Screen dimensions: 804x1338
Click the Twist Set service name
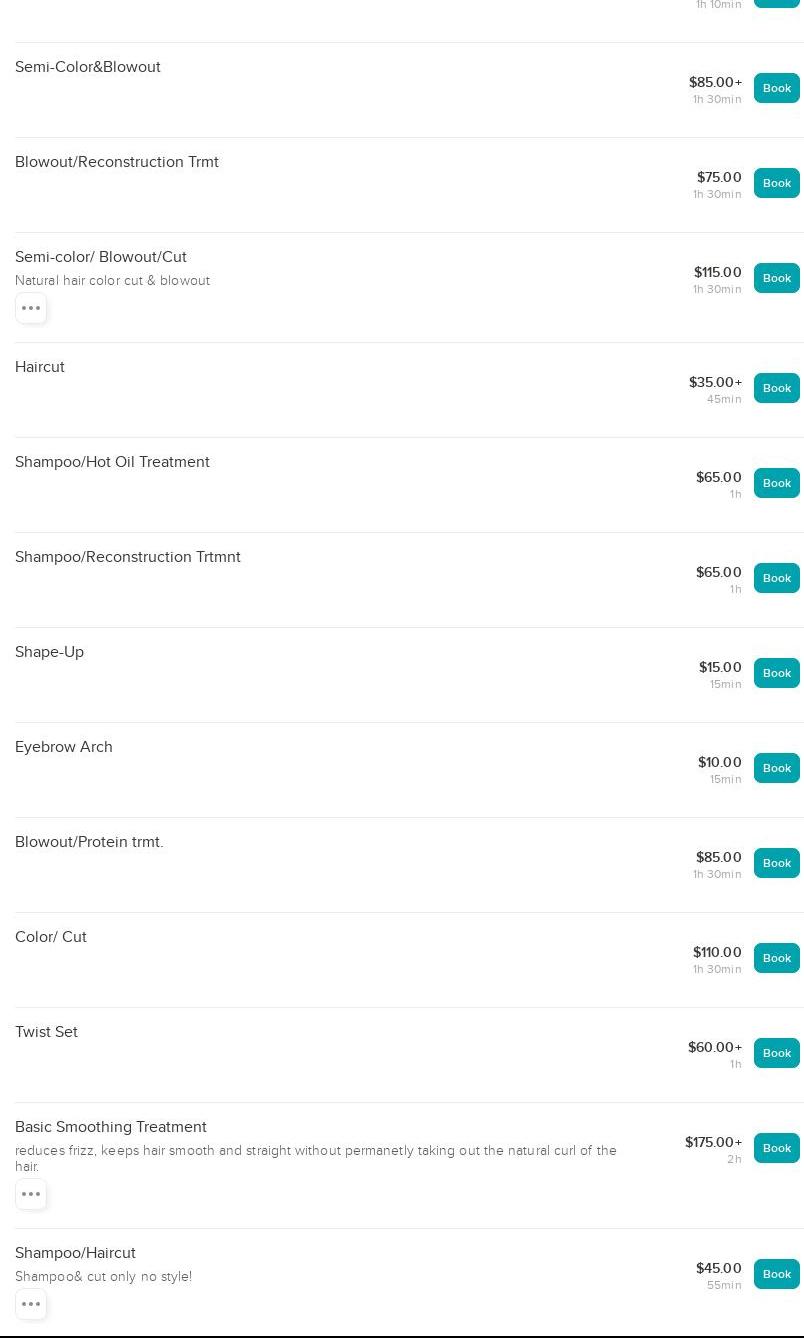pos(46,1032)
